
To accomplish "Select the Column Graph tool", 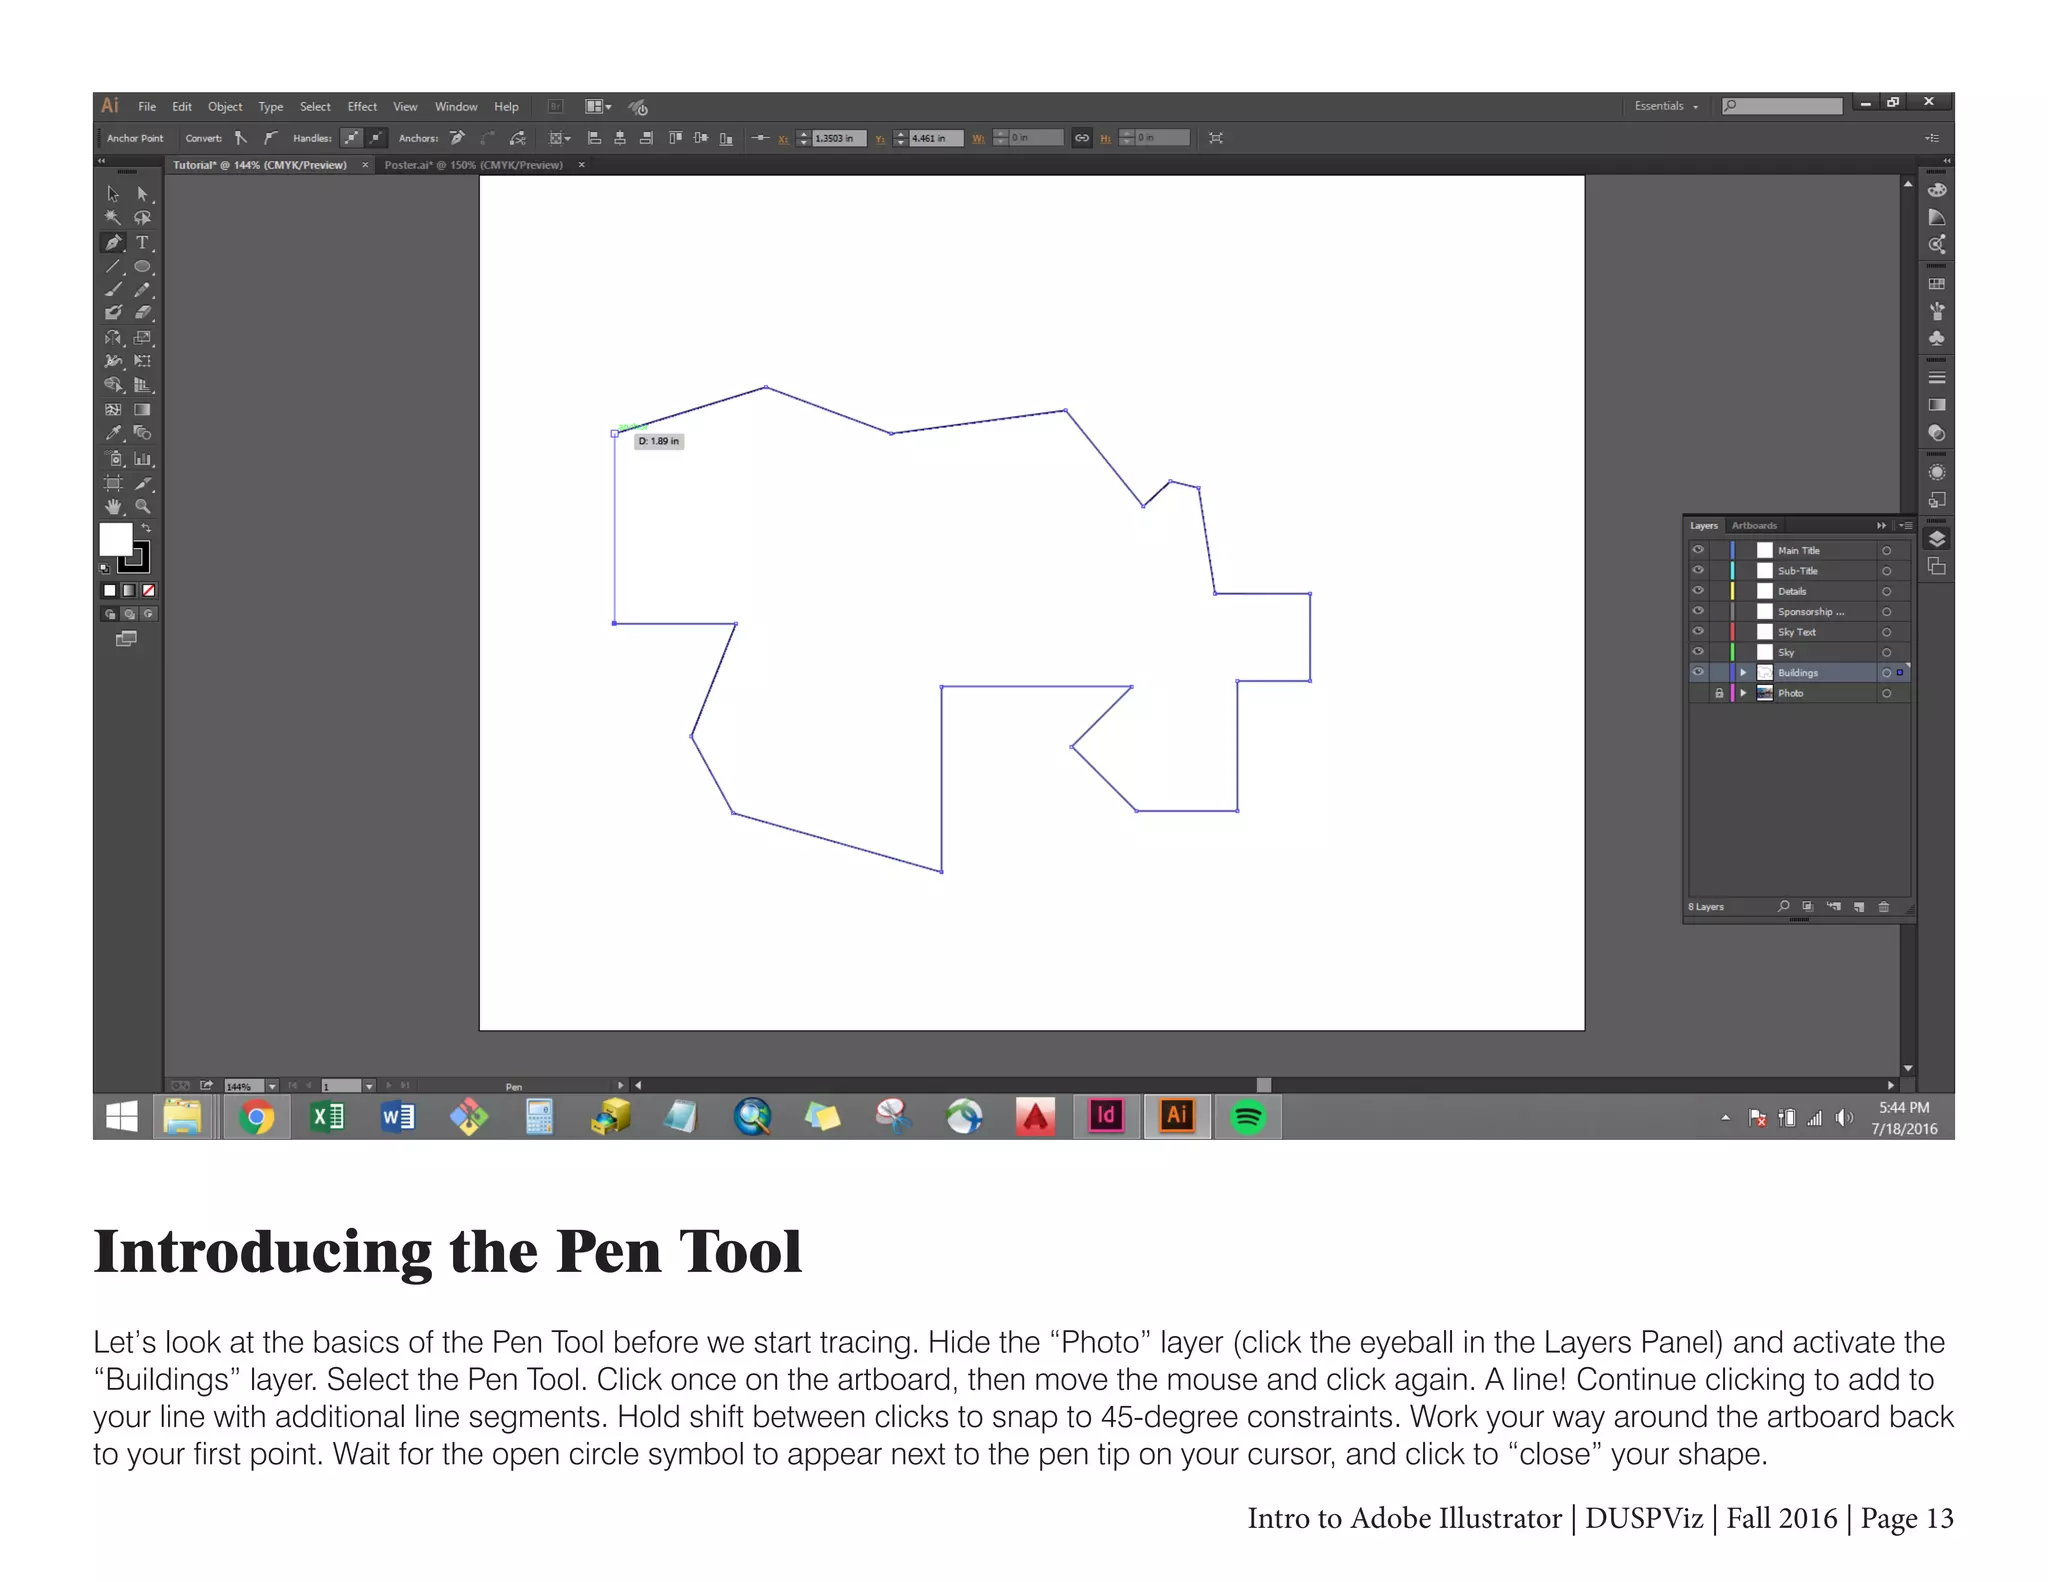I will [142, 459].
